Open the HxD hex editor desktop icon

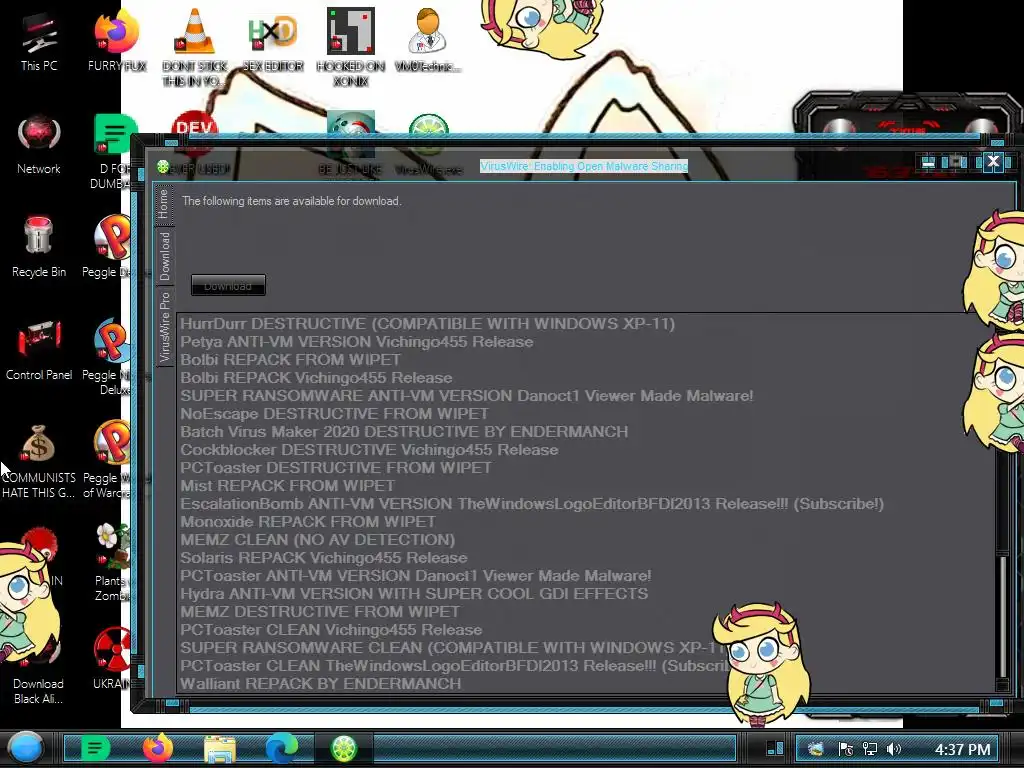[273, 40]
